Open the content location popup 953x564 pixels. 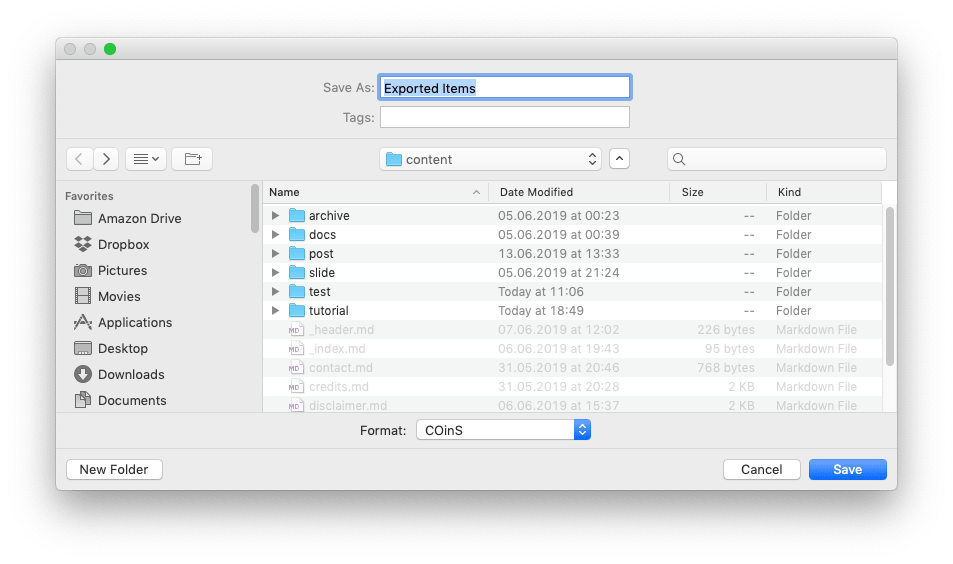(x=490, y=159)
